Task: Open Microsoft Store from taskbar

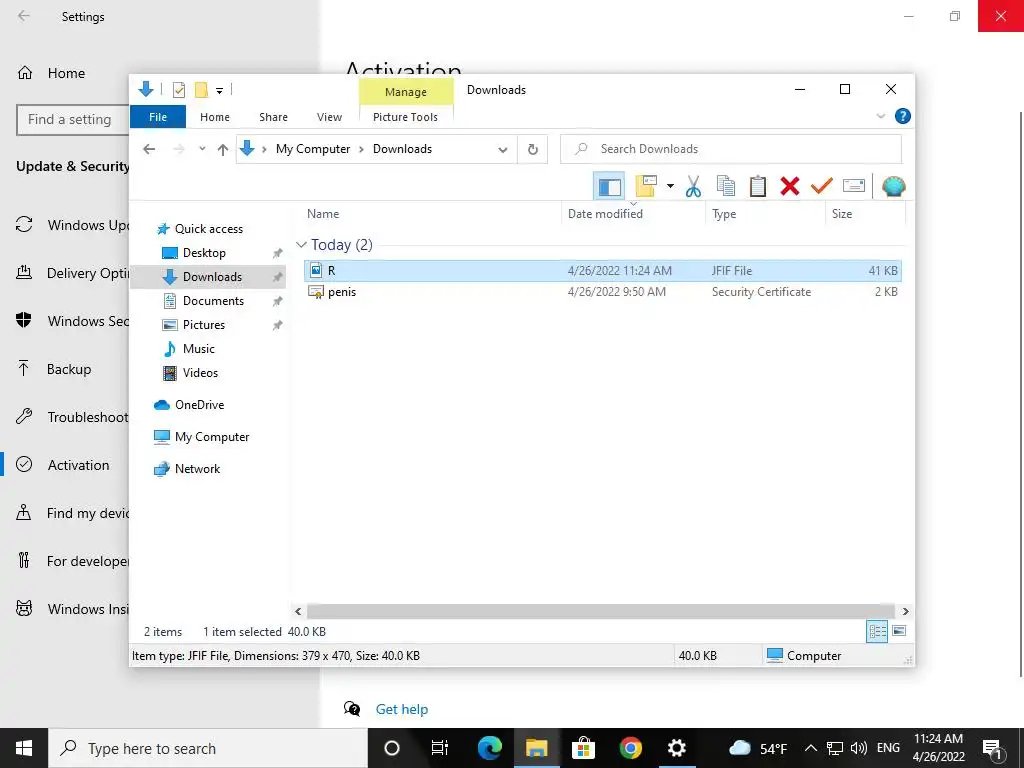Action: point(583,748)
